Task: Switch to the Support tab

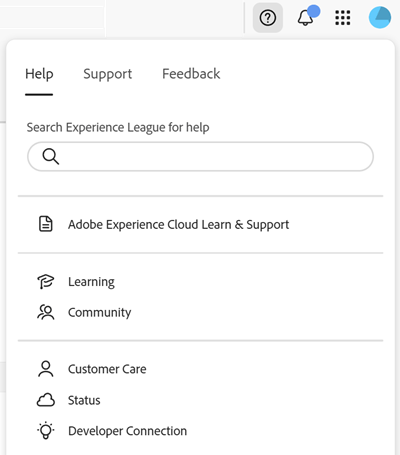Action: (x=108, y=74)
